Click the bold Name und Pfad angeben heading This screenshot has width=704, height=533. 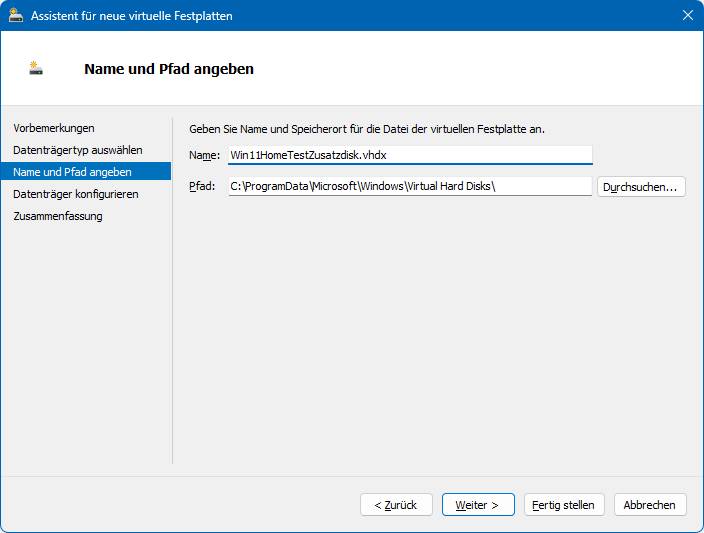click(x=169, y=69)
